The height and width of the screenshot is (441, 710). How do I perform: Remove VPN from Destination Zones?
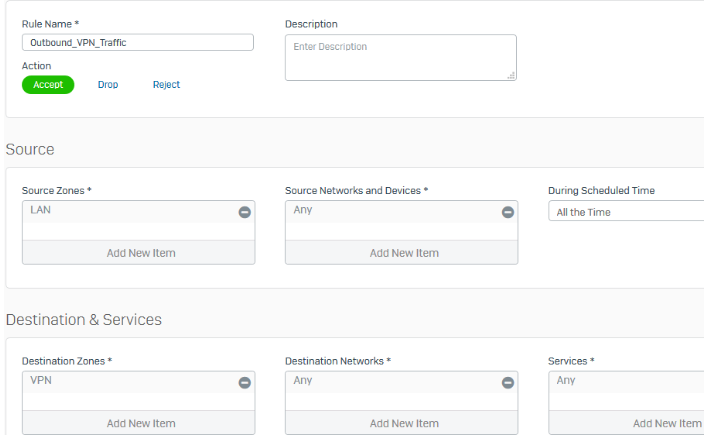(x=244, y=382)
